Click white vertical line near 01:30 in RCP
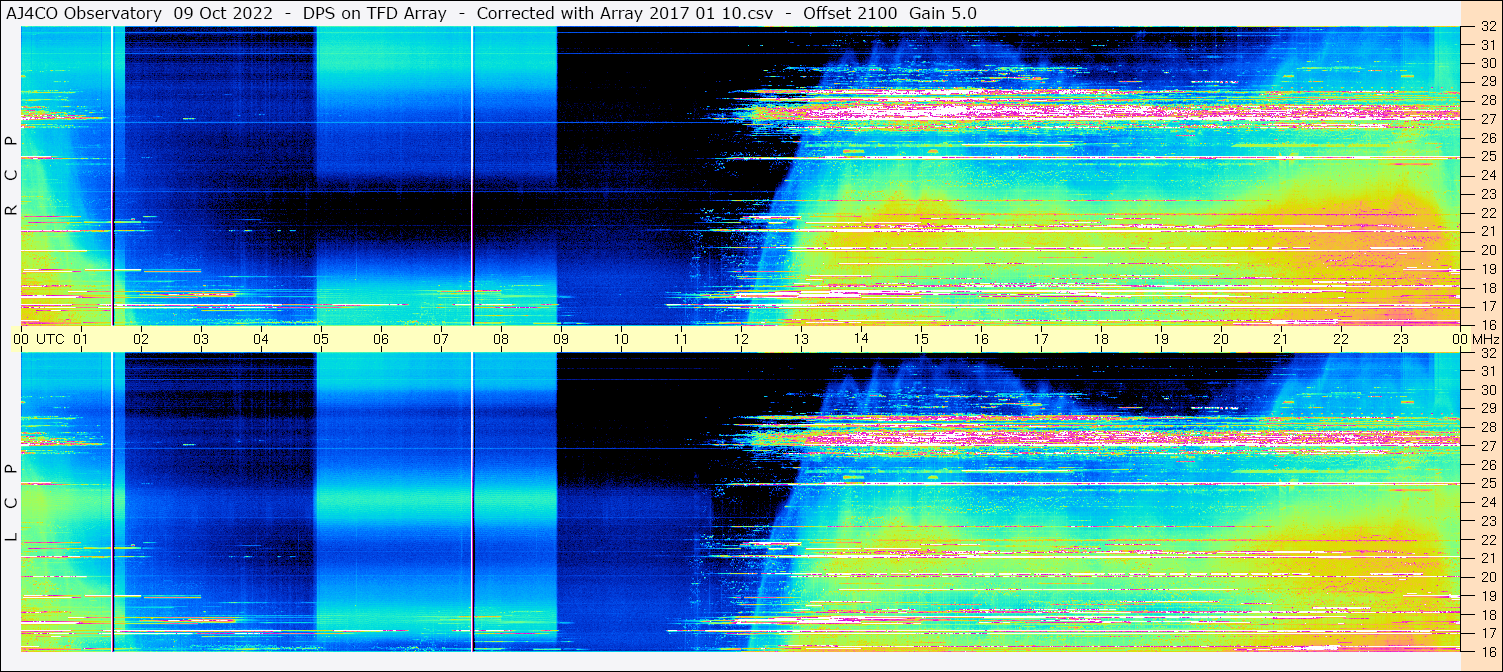Image resolution: width=1503 pixels, height=672 pixels. pos(112,176)
